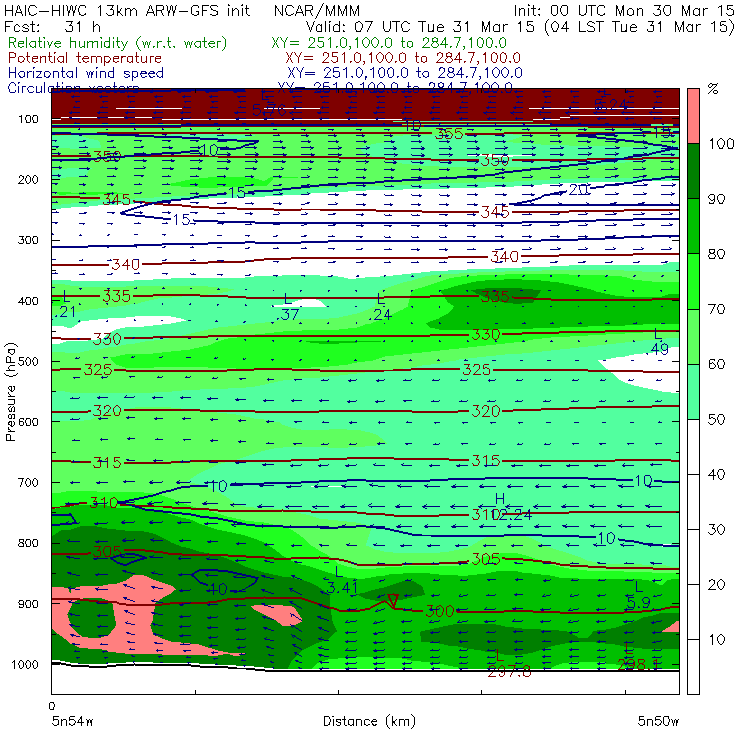
Task: Click the red '297.8' minimum value label
Action: tap(509, 672)
